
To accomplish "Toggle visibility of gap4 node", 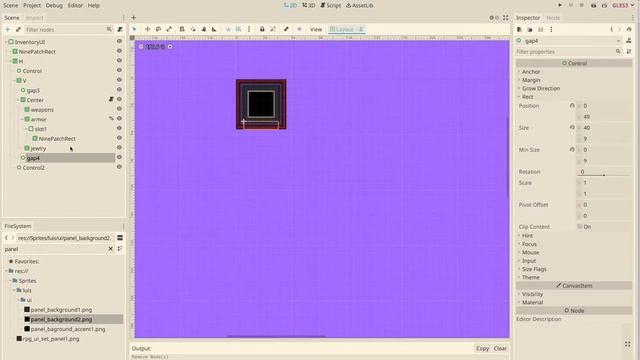I will [x=119, y=157].
